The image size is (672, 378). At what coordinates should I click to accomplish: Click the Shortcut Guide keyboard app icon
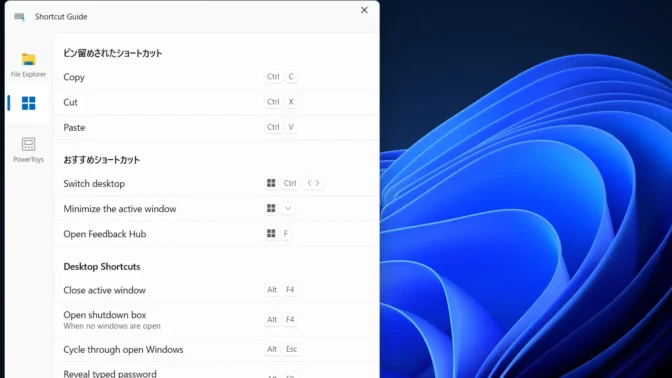pyautogui.click(x=19, y=17)
